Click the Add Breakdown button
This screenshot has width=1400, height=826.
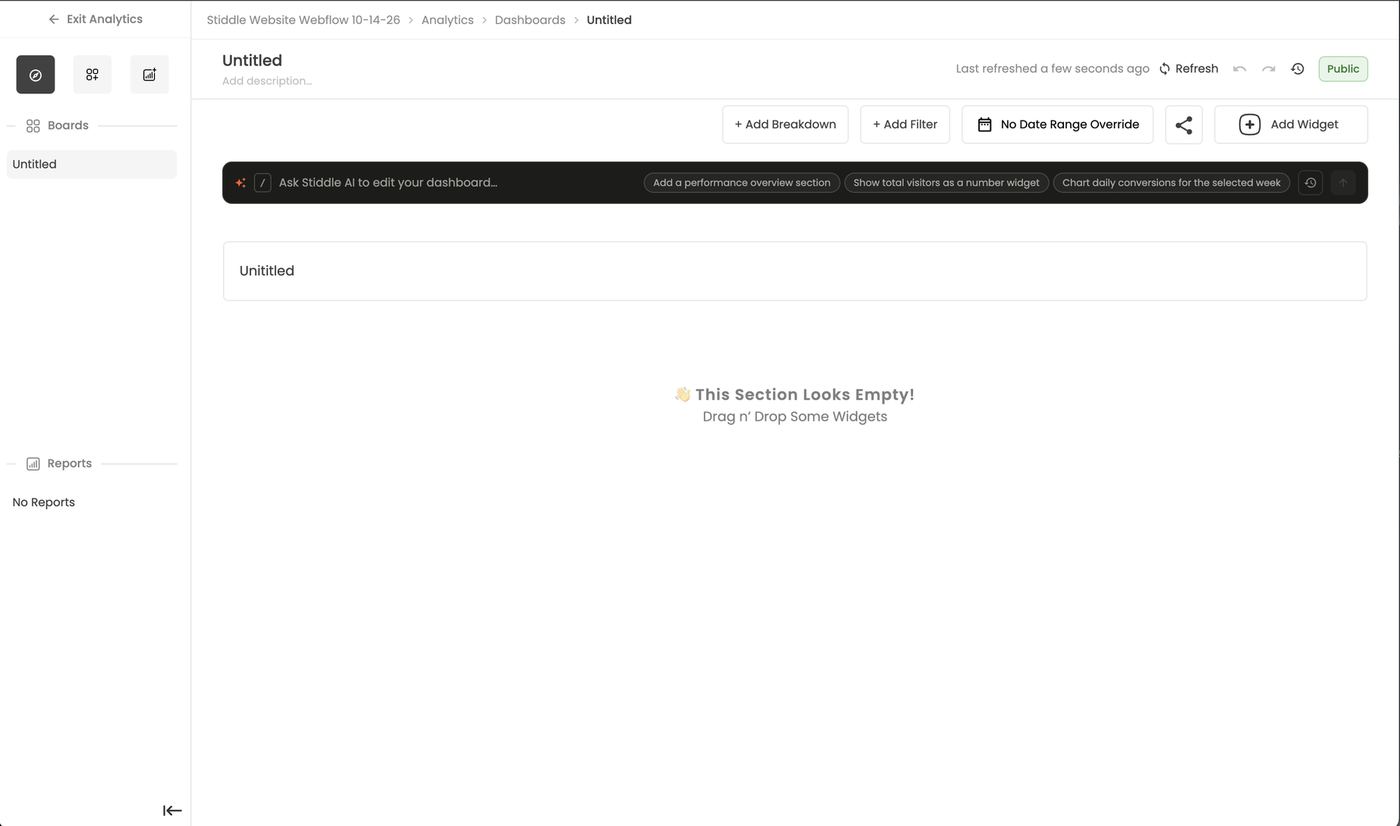click(x=785, y=125)
